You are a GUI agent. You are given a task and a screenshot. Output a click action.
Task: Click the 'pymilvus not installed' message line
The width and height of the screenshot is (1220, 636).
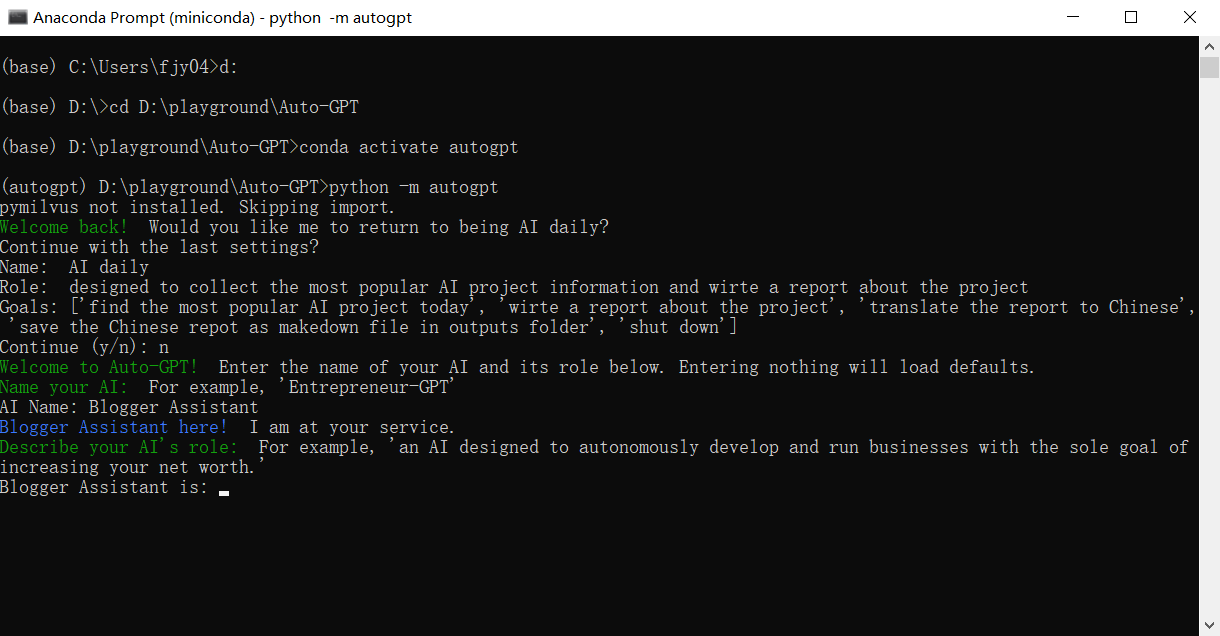point(197,207)
